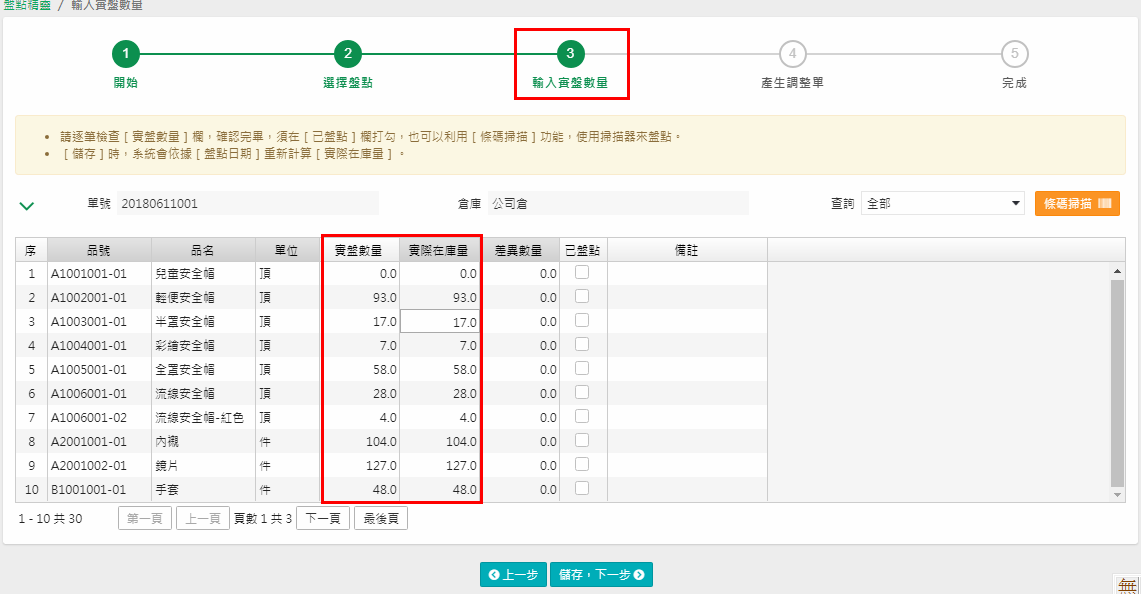Viewport: 1141px width, 594px height.
Task: Click table scrollbar down arrow
Action: click(x=1118, y=495)
